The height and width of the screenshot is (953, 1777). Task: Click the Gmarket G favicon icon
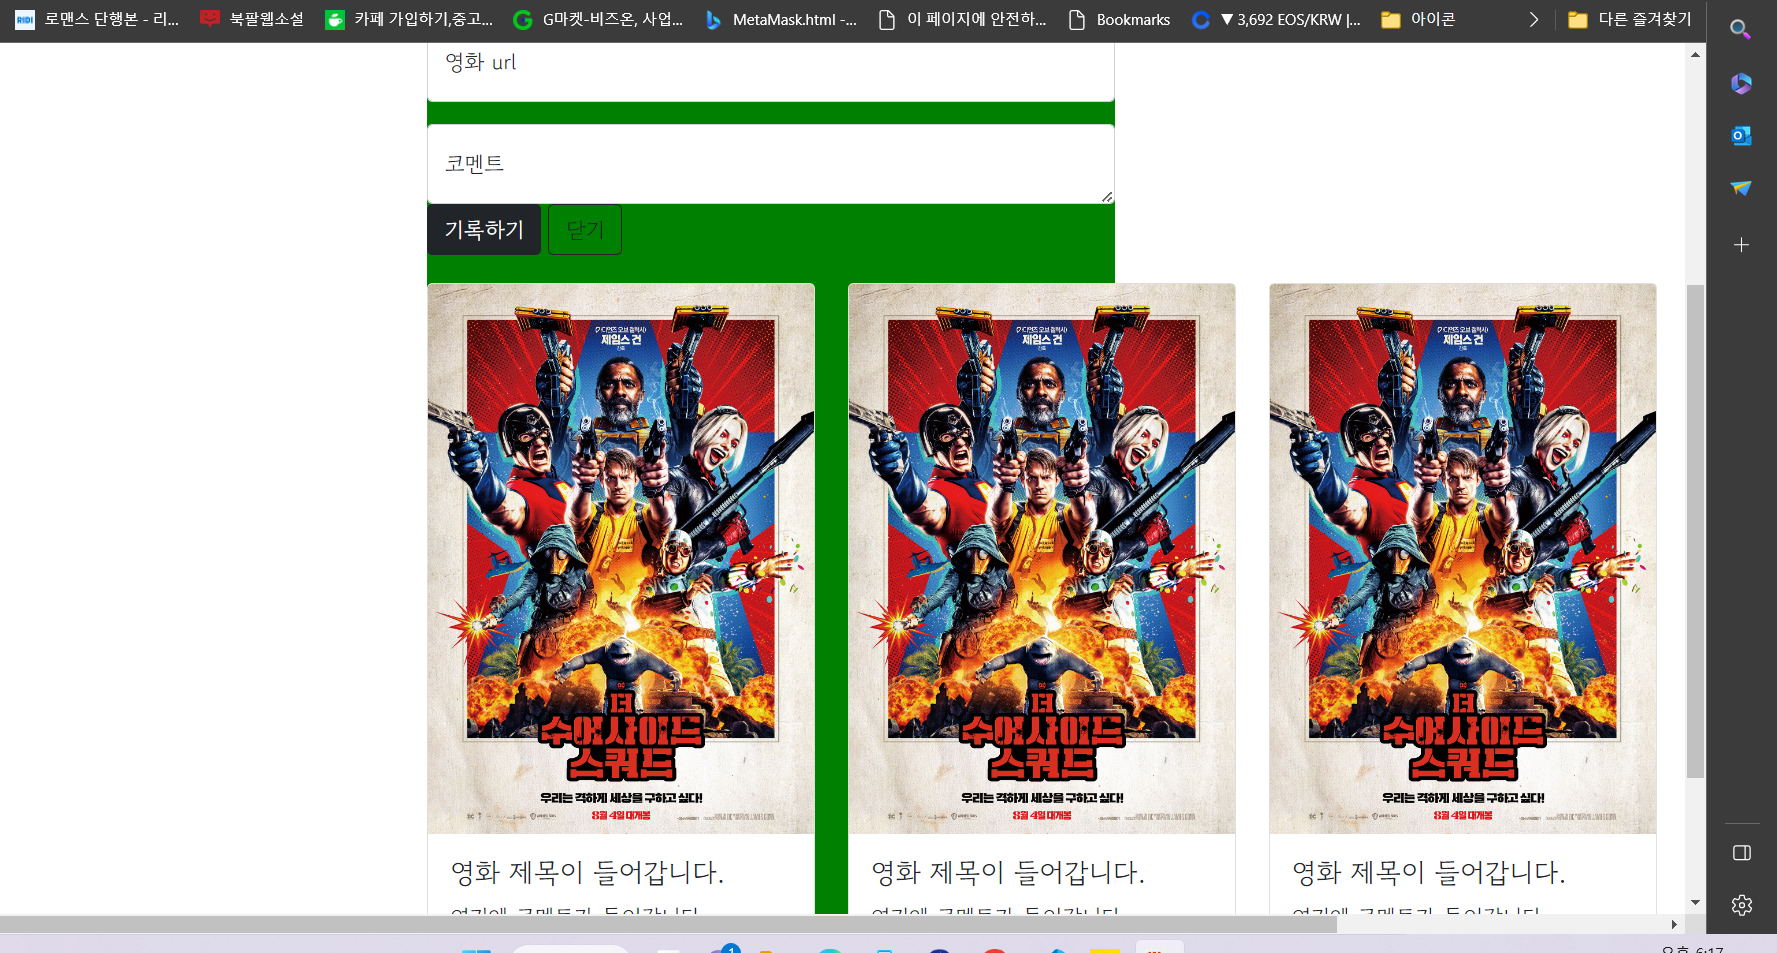click(522, 20)
